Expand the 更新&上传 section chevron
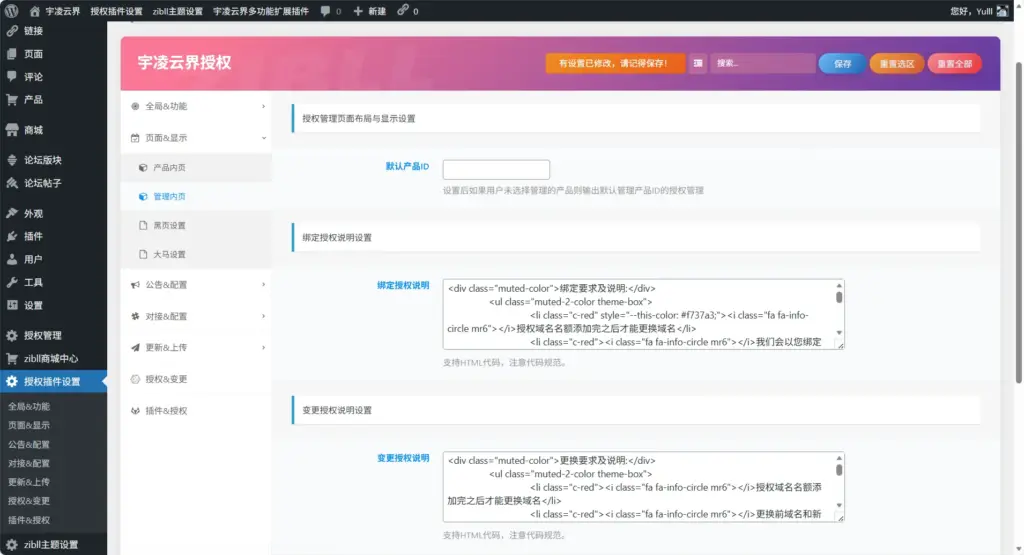This screenshot has width=1024, height=555. (x=263, y=347)
